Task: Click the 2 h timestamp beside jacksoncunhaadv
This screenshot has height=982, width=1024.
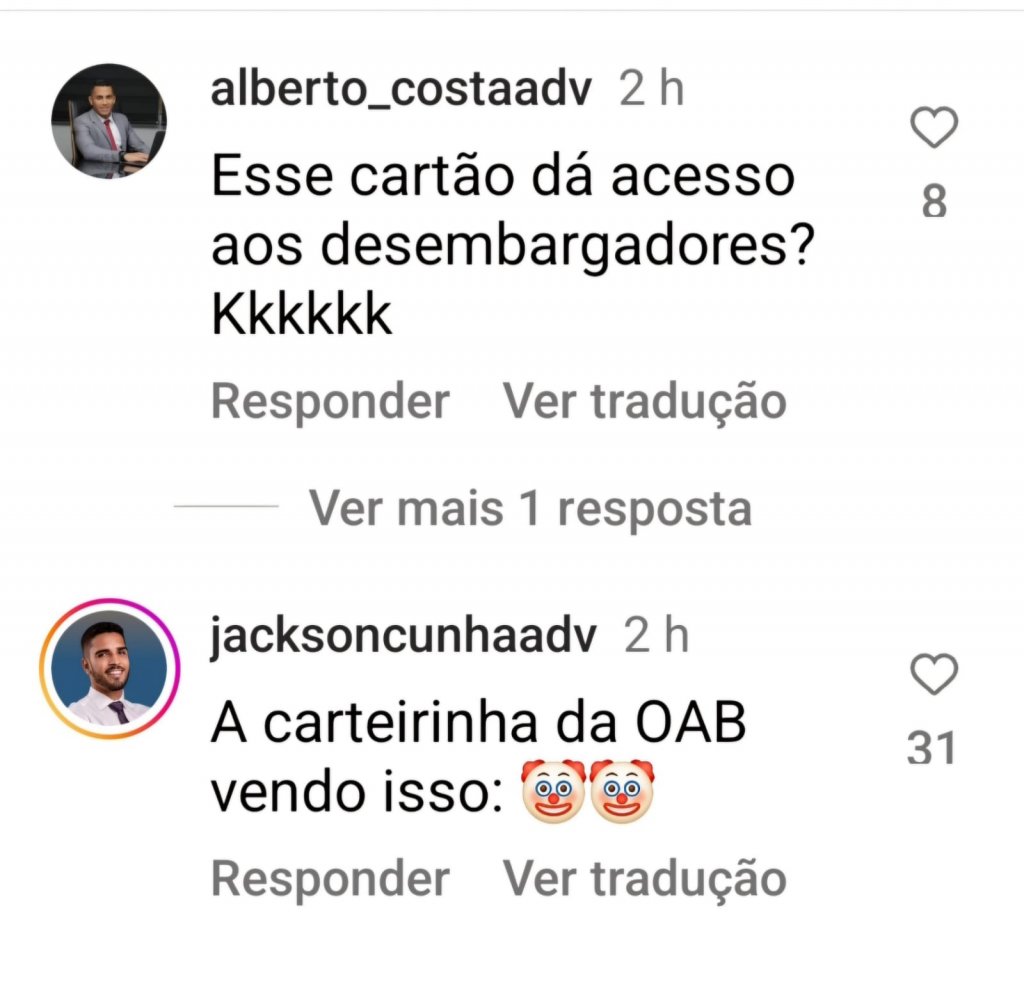Action: (656, 635)
